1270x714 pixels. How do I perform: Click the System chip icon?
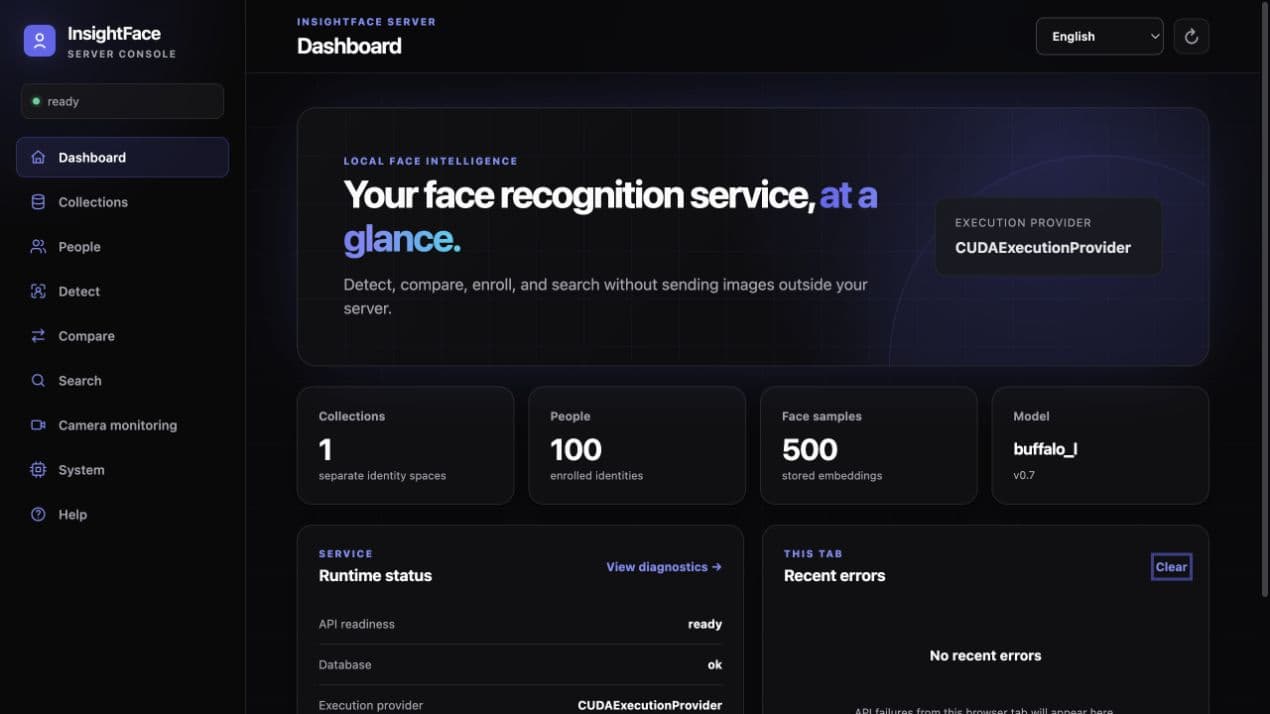pos(38,470)
